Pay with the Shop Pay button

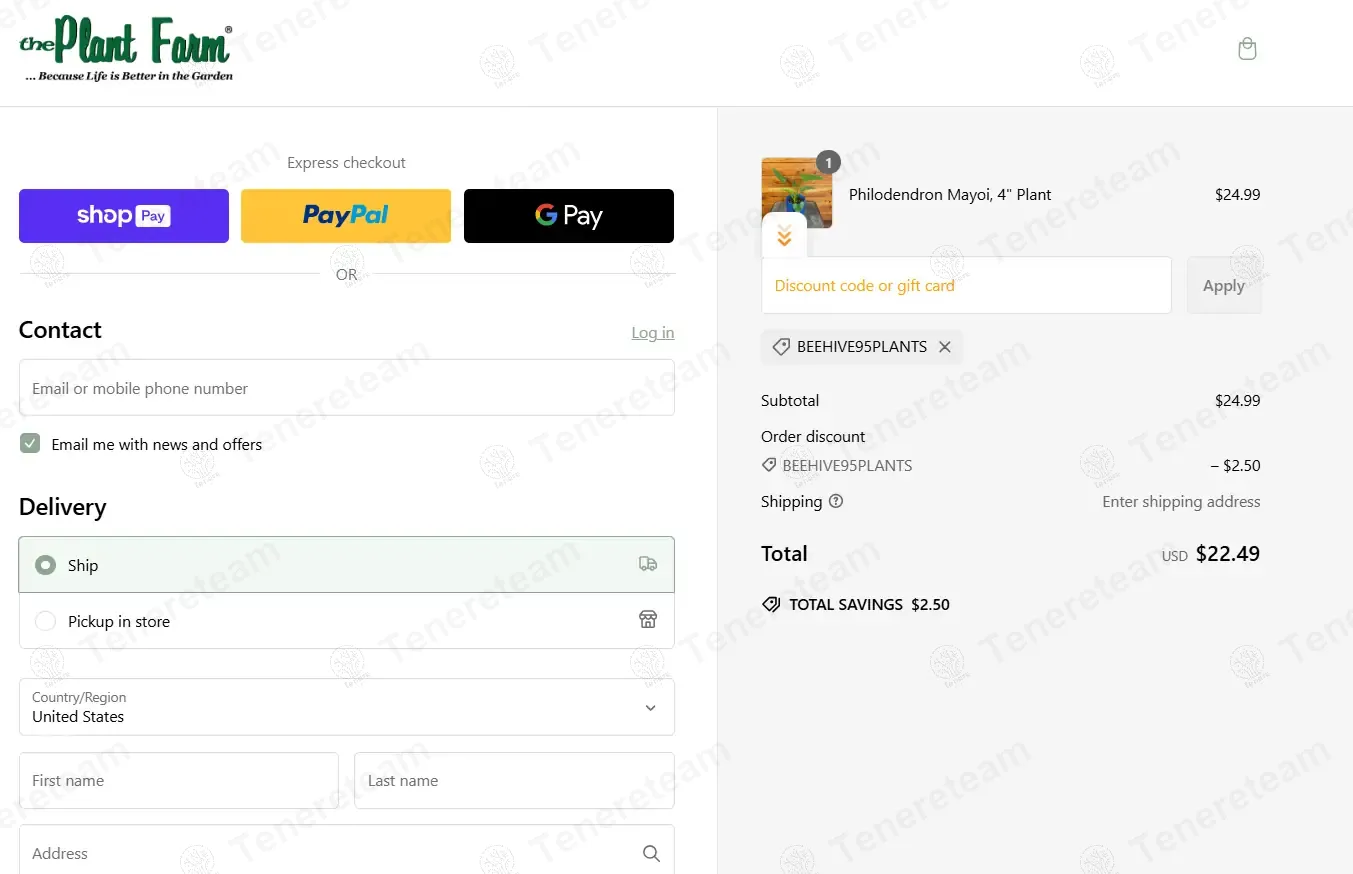124,216
